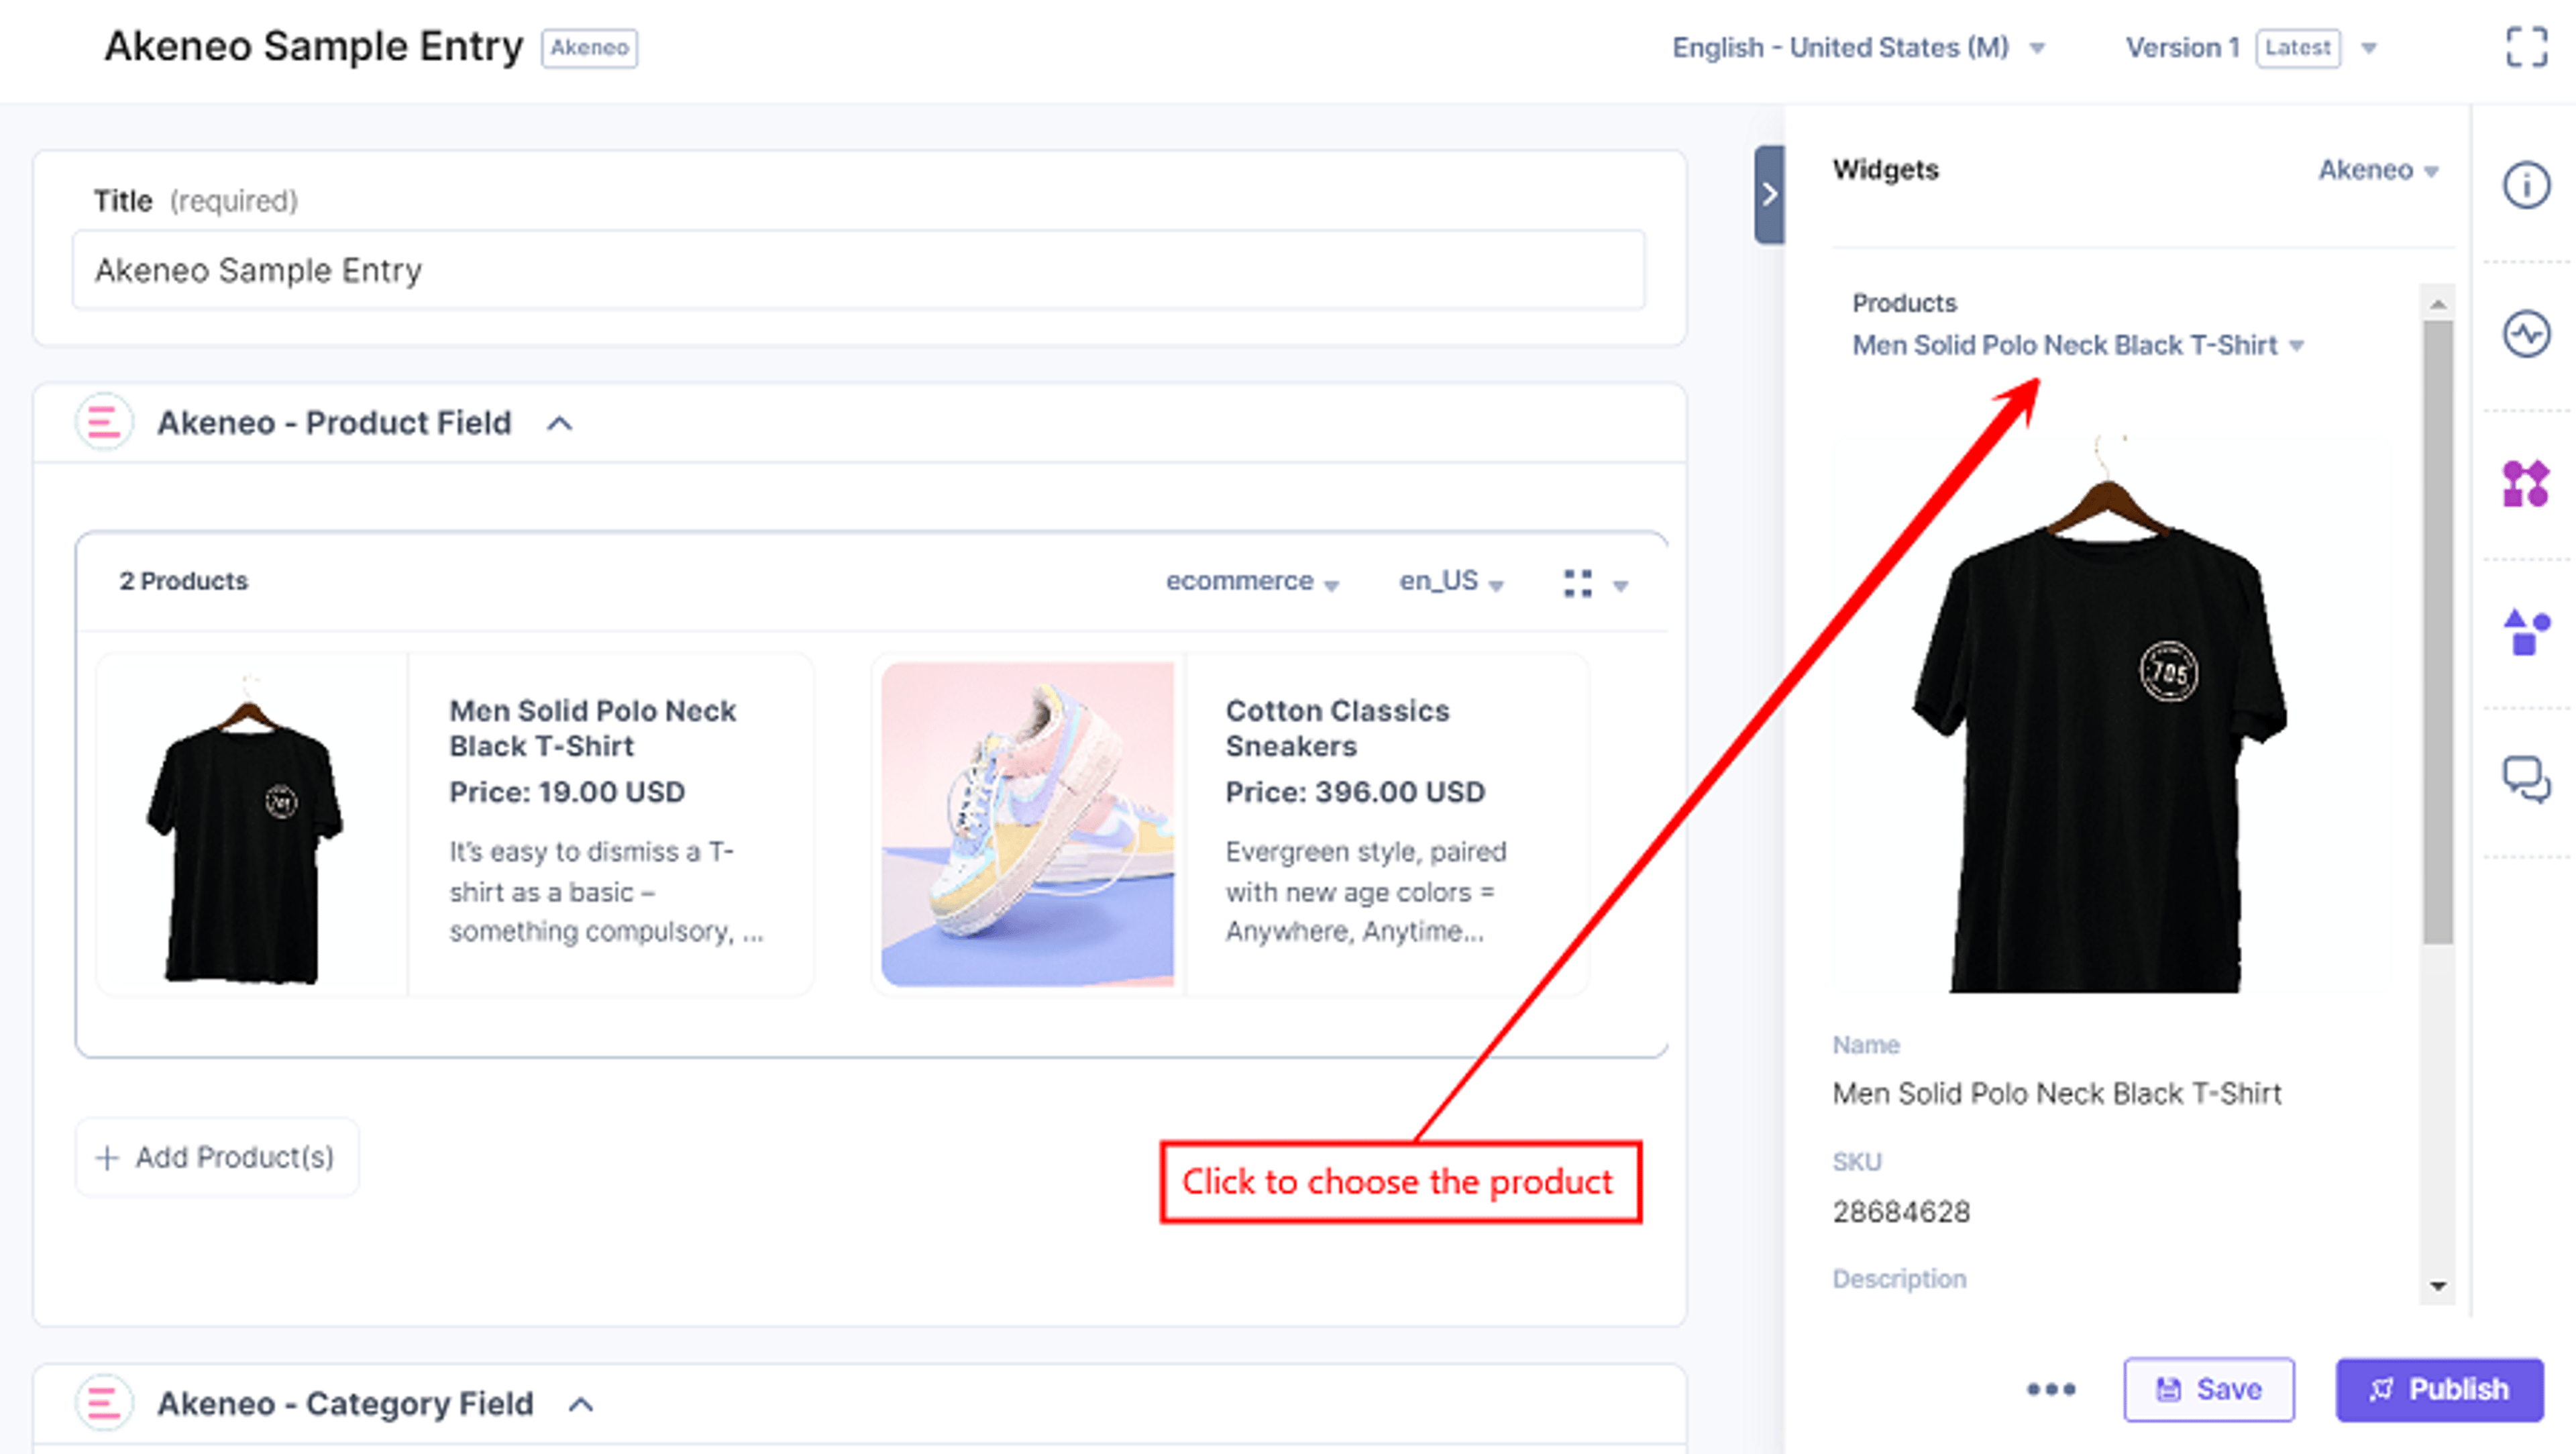Click the Cotton Classics Sneakers card title
Image resolution: width=2576 pixels, height=1454 pixels.
click(1337, 728)
